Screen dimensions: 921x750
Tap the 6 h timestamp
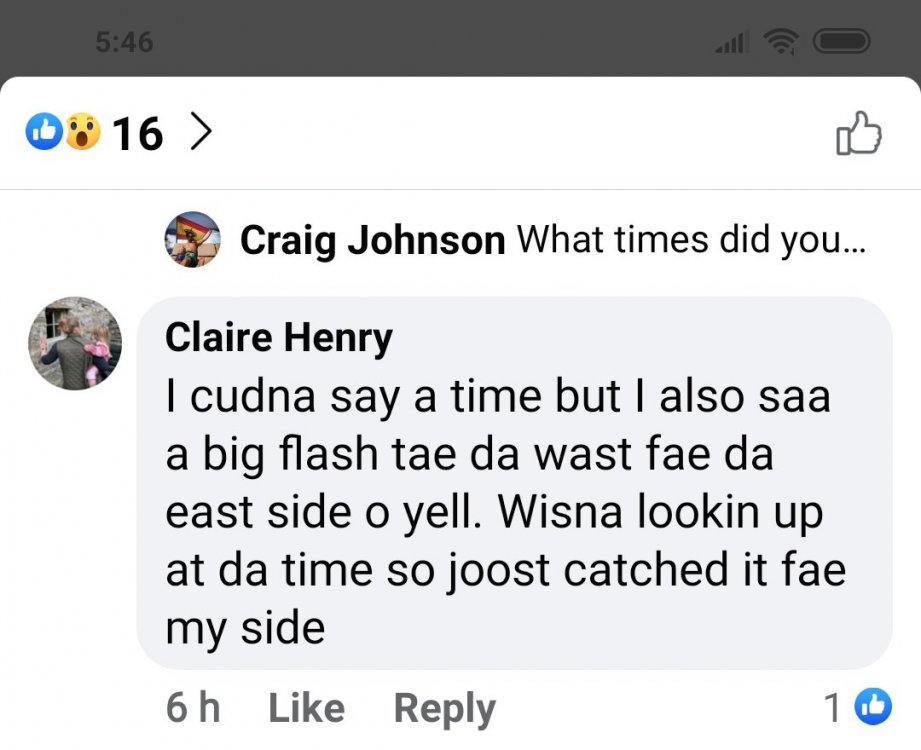tap(193, 708)
